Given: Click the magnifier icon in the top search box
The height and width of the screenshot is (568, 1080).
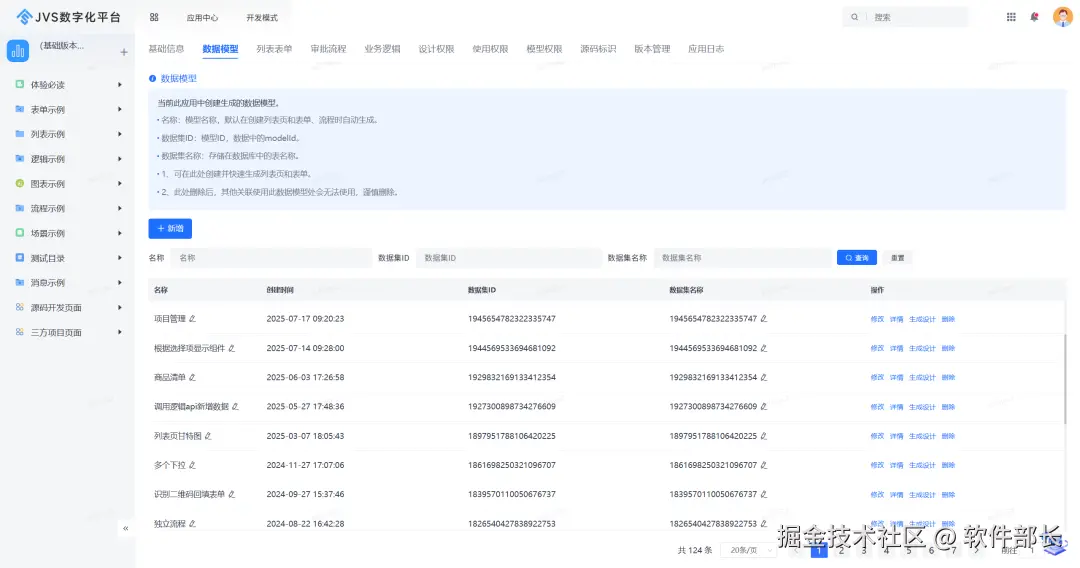Looking at the screenshot, I should [x=855, y=17].
